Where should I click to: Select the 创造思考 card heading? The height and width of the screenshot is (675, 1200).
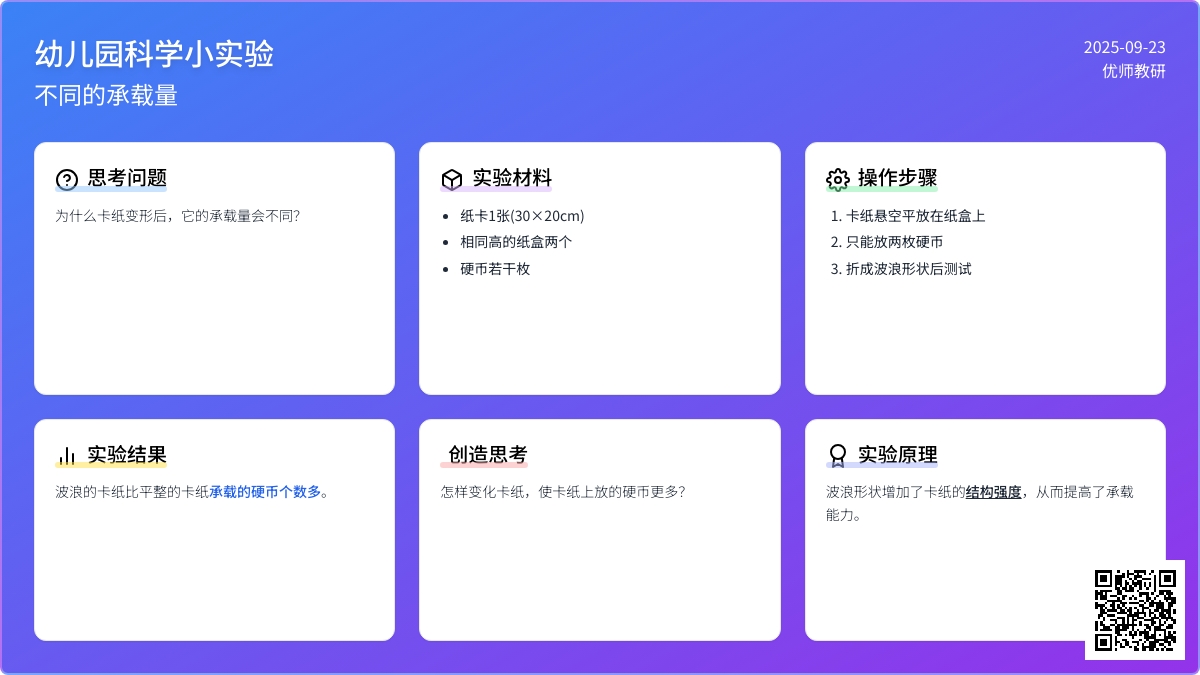click(487, 455)
